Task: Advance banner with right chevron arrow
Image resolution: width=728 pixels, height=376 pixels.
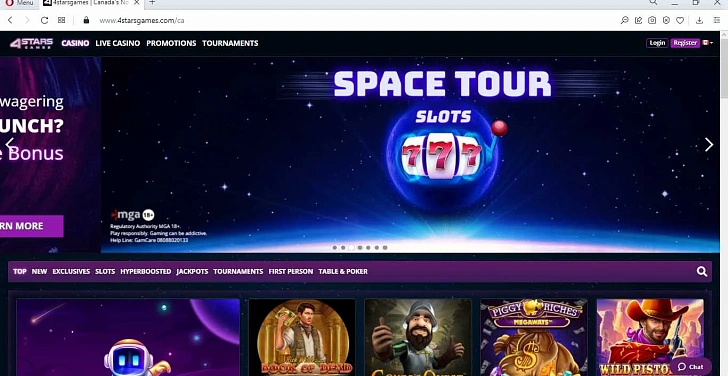Action: (708, 145)
